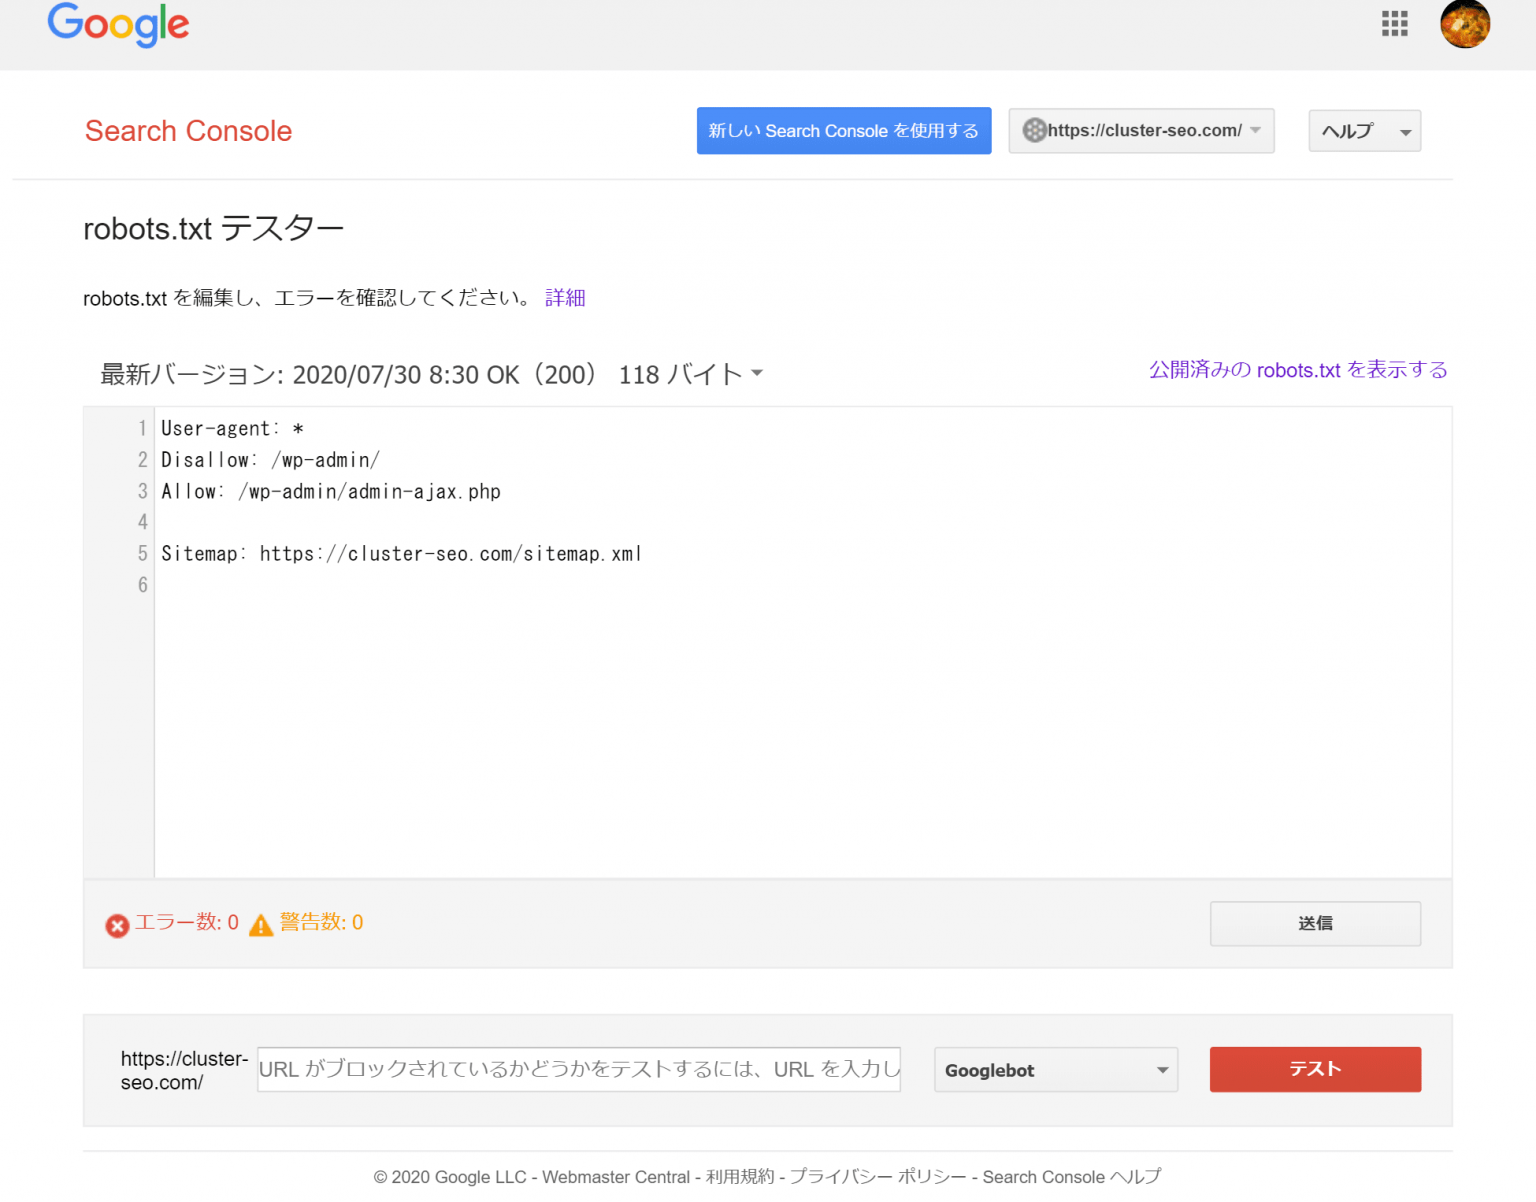Image resolution: width=1536 pixels, height=1202 pixels.
Task: Expand the latest version dropdown arrow
Action: click(x=757, y=374)
